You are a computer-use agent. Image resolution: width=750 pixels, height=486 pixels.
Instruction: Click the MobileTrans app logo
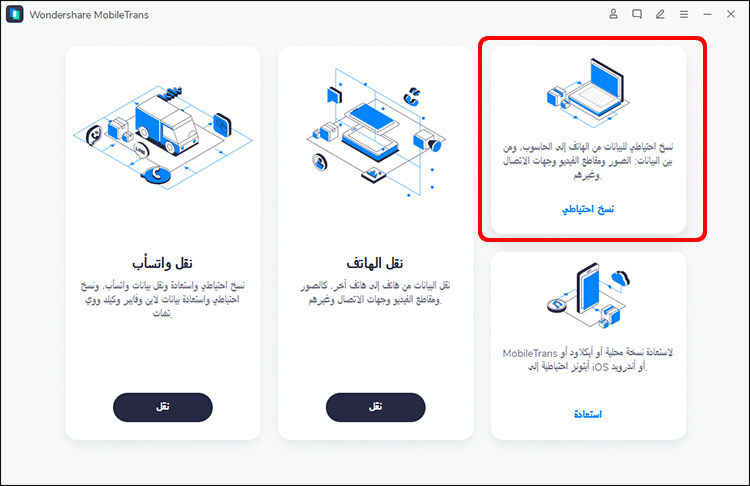coord(15,14)
